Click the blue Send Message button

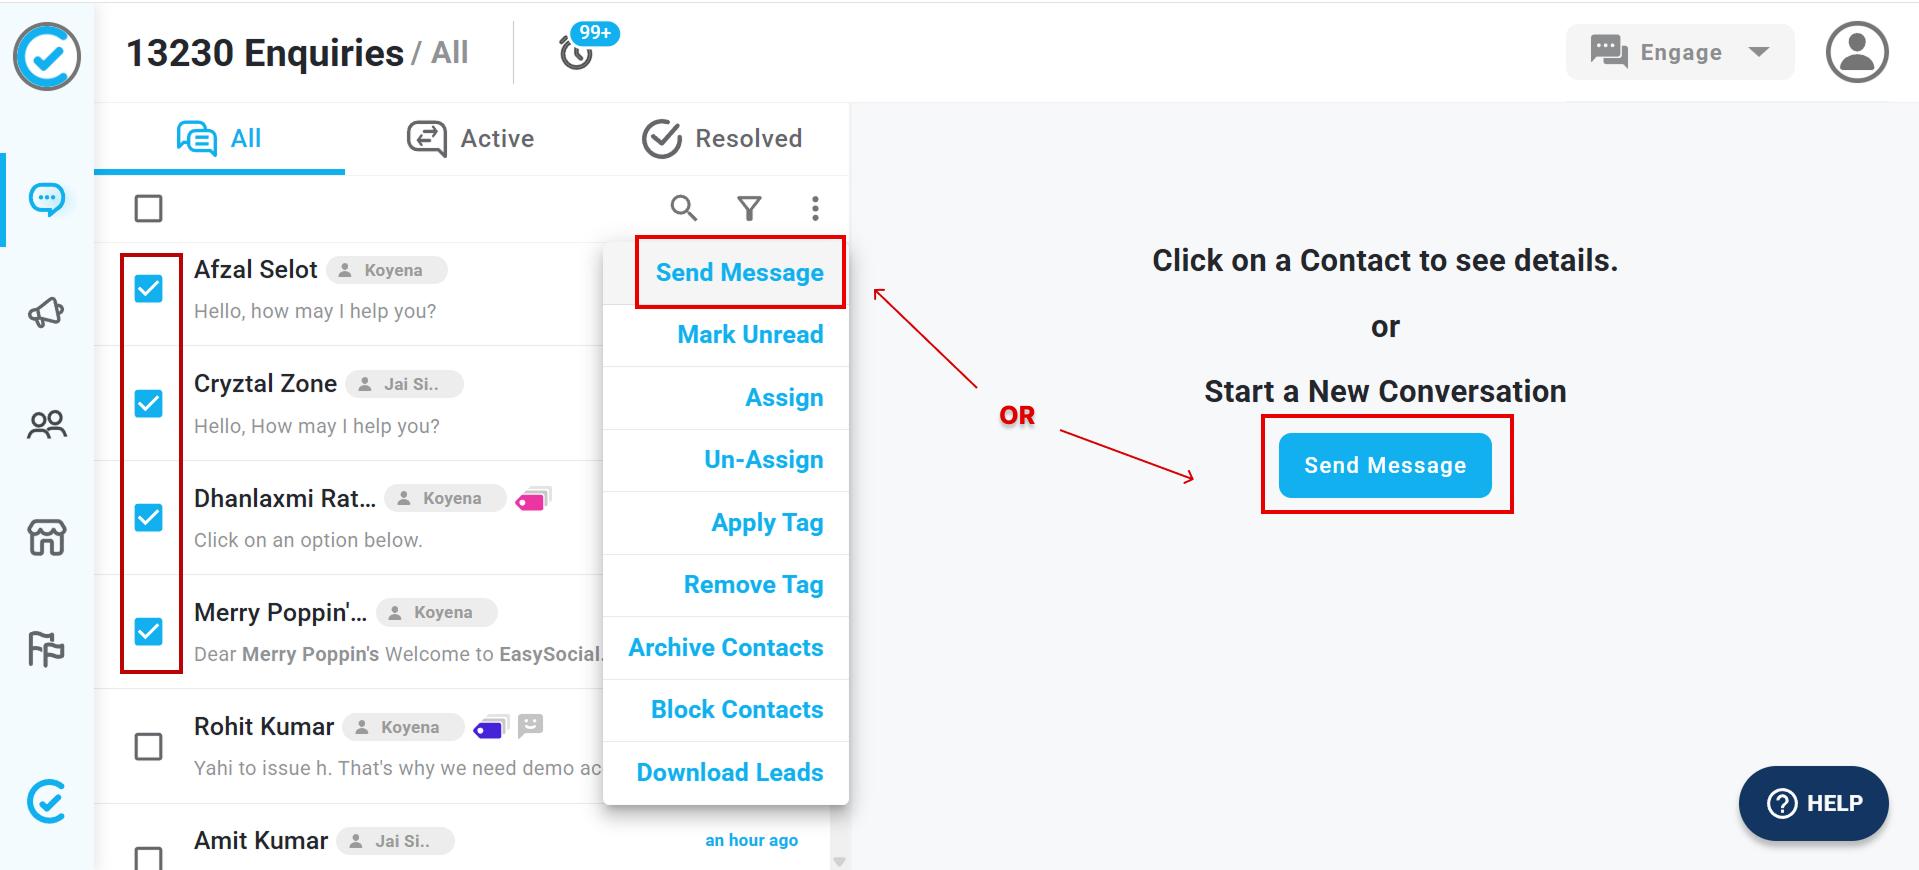point(1385,465)
